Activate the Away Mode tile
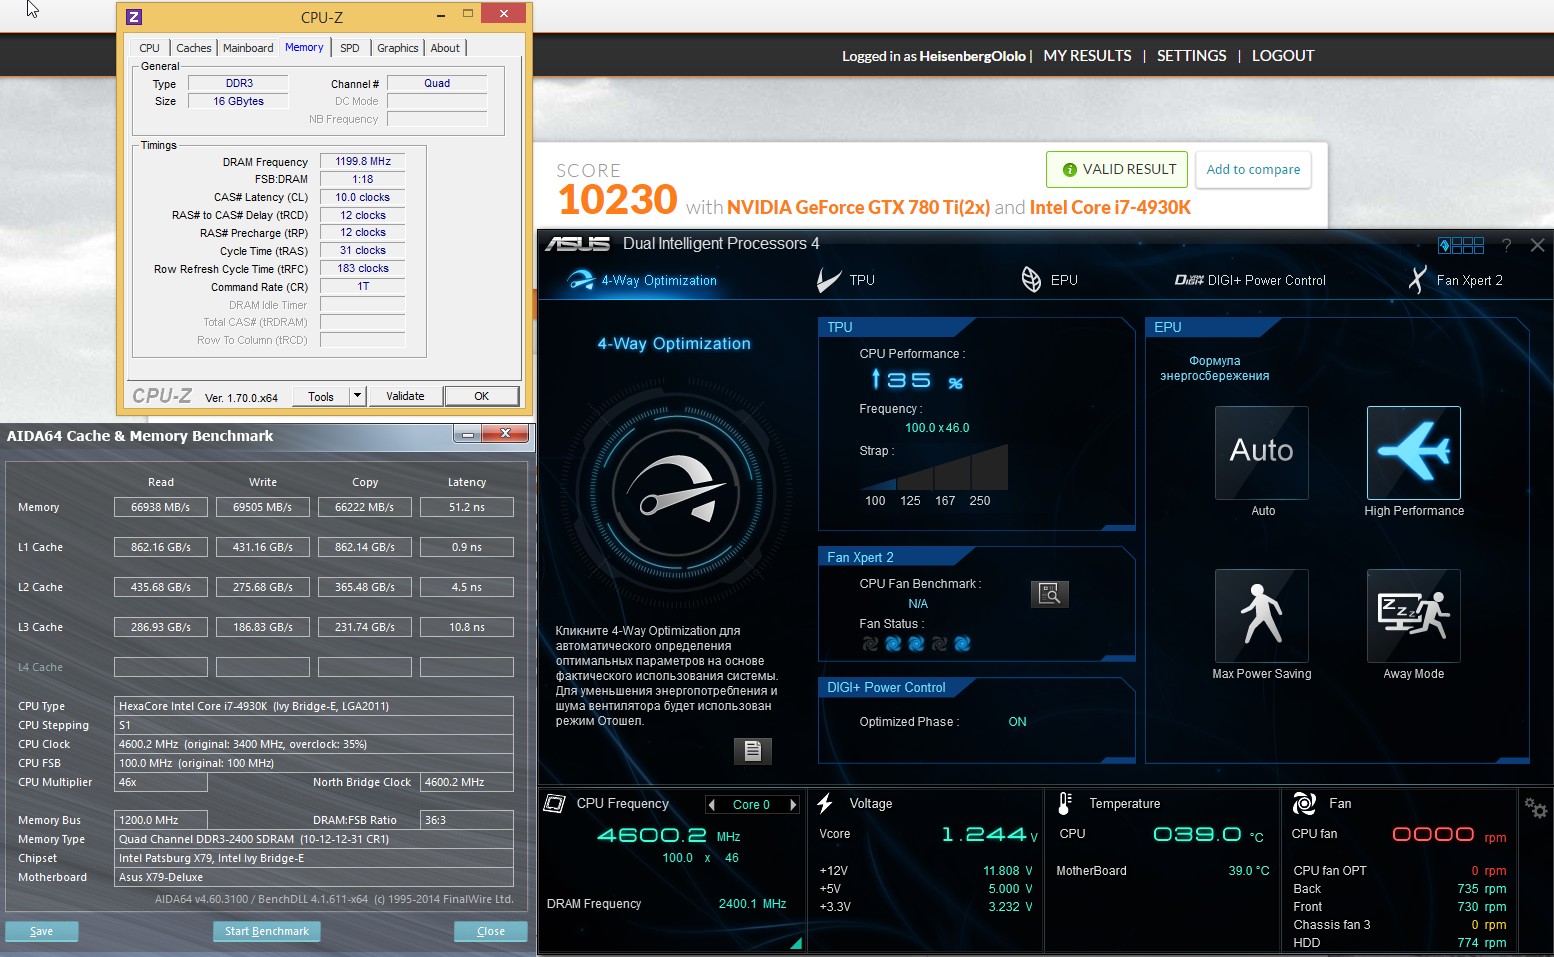Image resolution: width=1554 pixels, height=957 pixels. click(1413, 616)
